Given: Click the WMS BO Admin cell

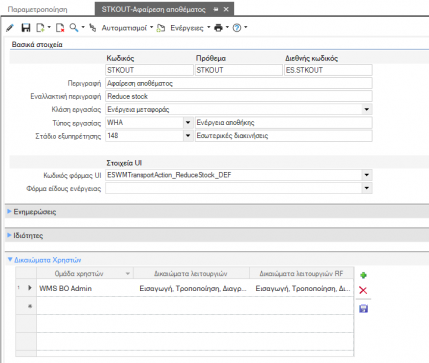Looking at the screenshot, I should click(x=85, y=288).
